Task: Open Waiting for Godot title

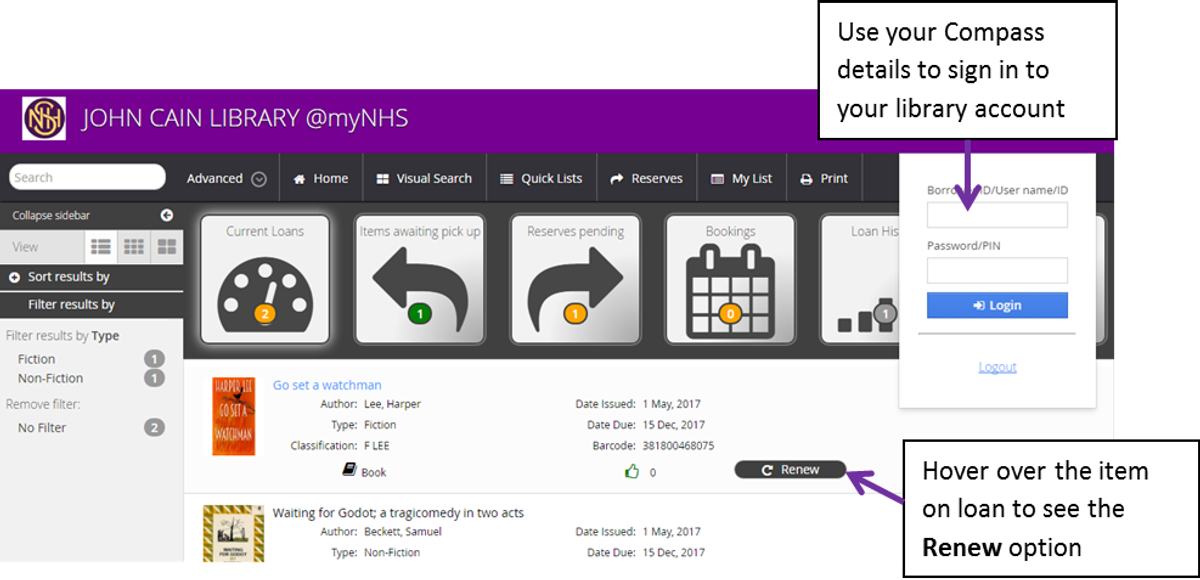Action: [x=398, y=513]
